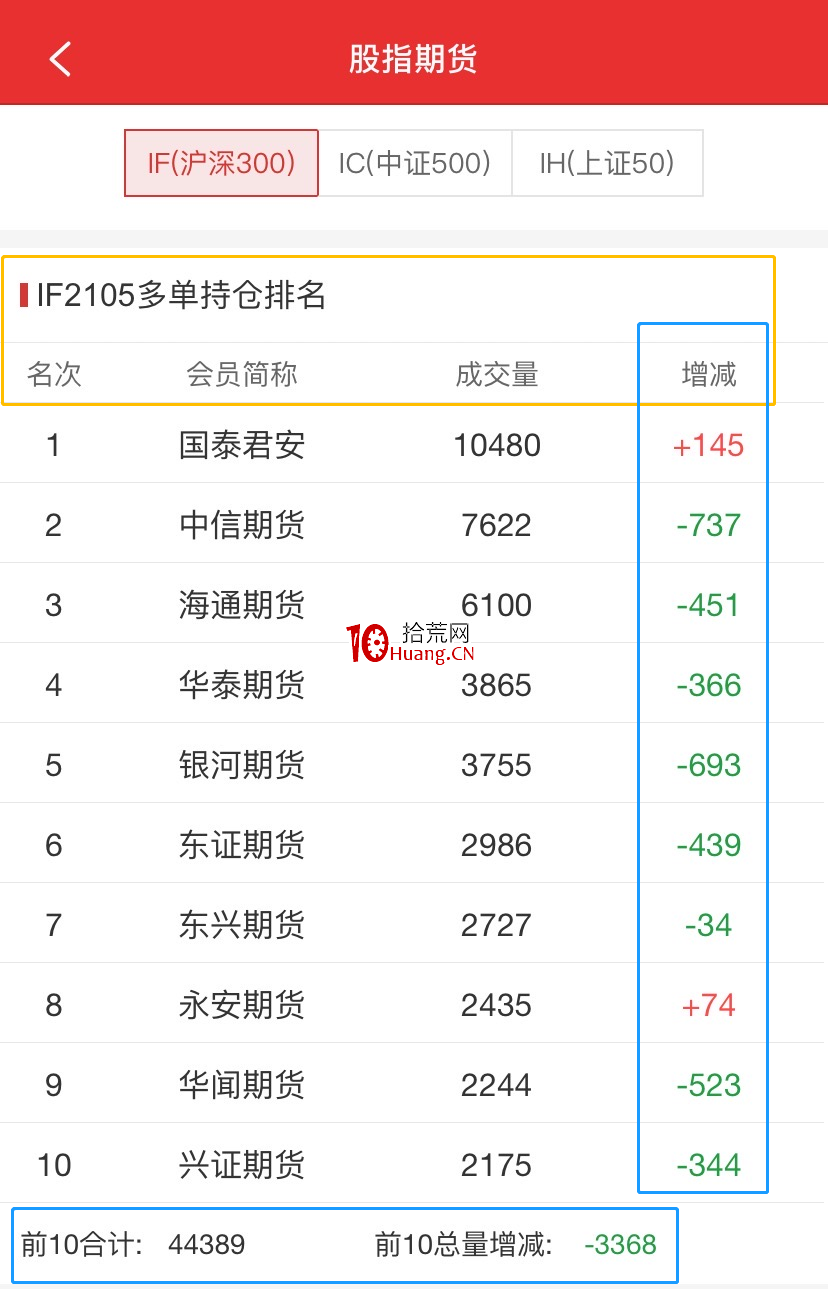Image resolution: width=828 pixels, height=1289 pixels.
Task: Tap the 成交量 column header
Action: 497,374
